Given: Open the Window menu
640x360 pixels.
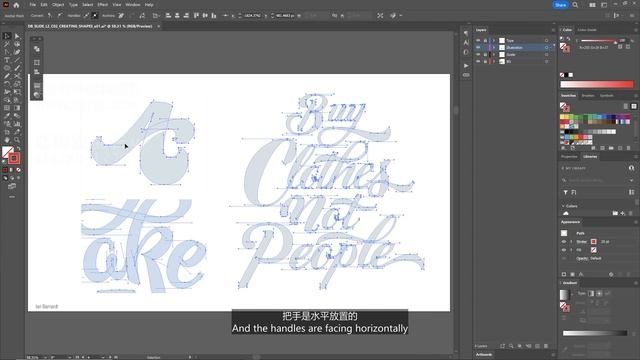Looking at the screenshot, I should click(x=133, y=5).
